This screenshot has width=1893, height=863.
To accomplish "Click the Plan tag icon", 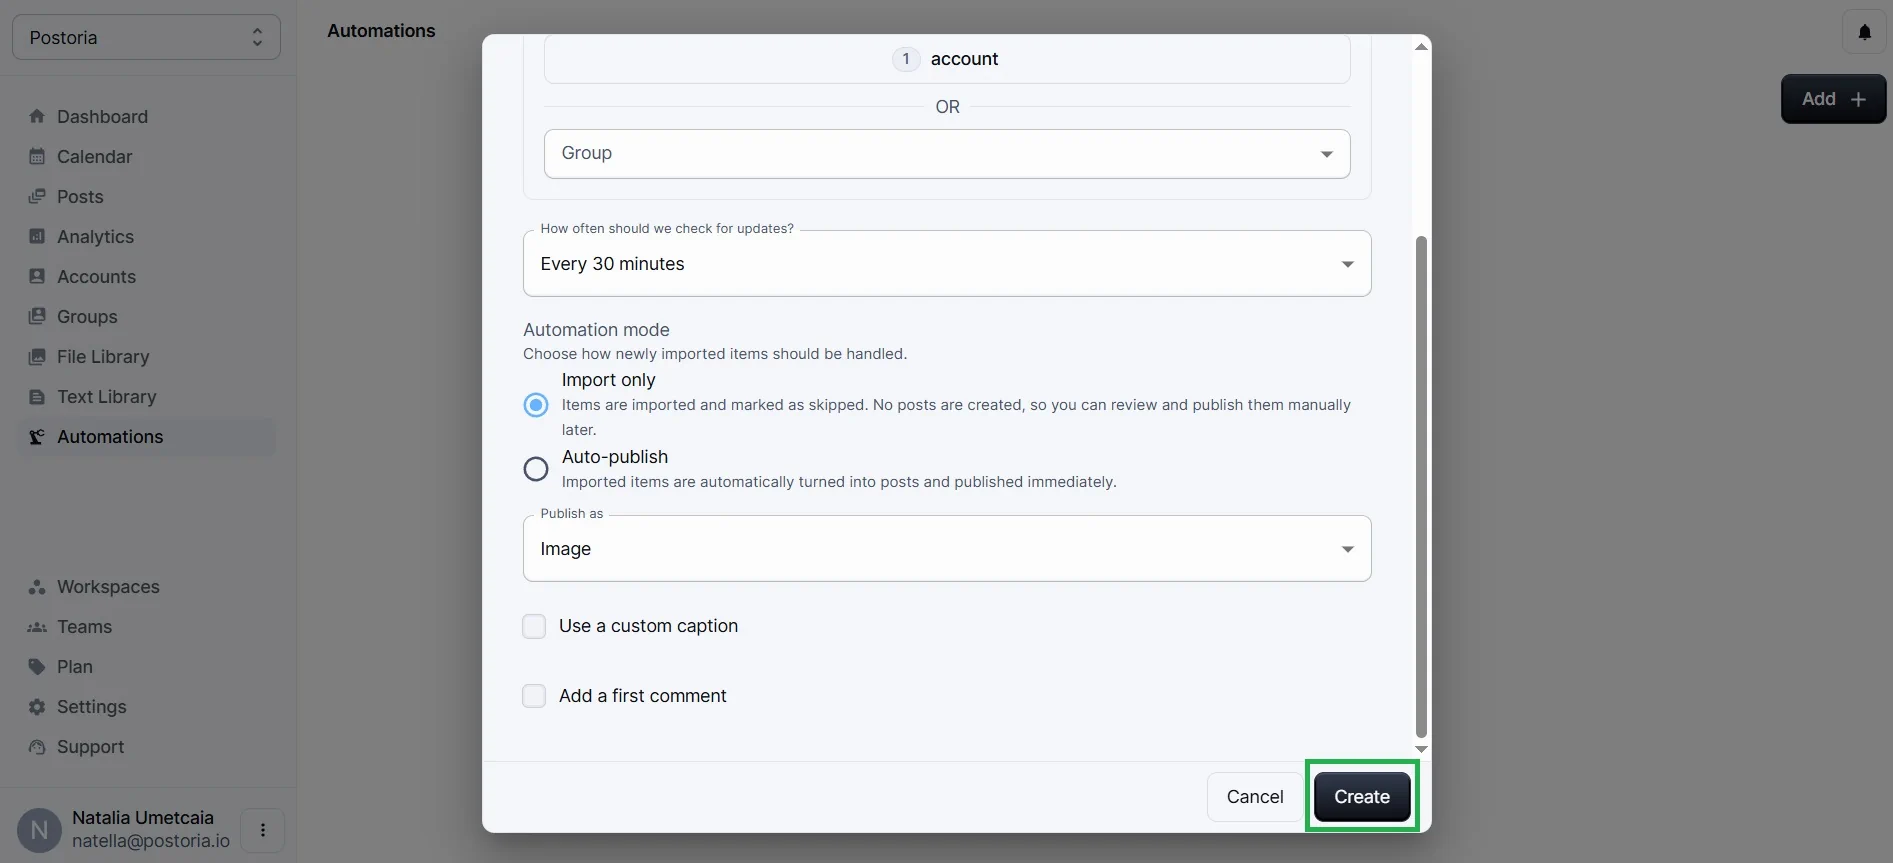I will 37,666.
